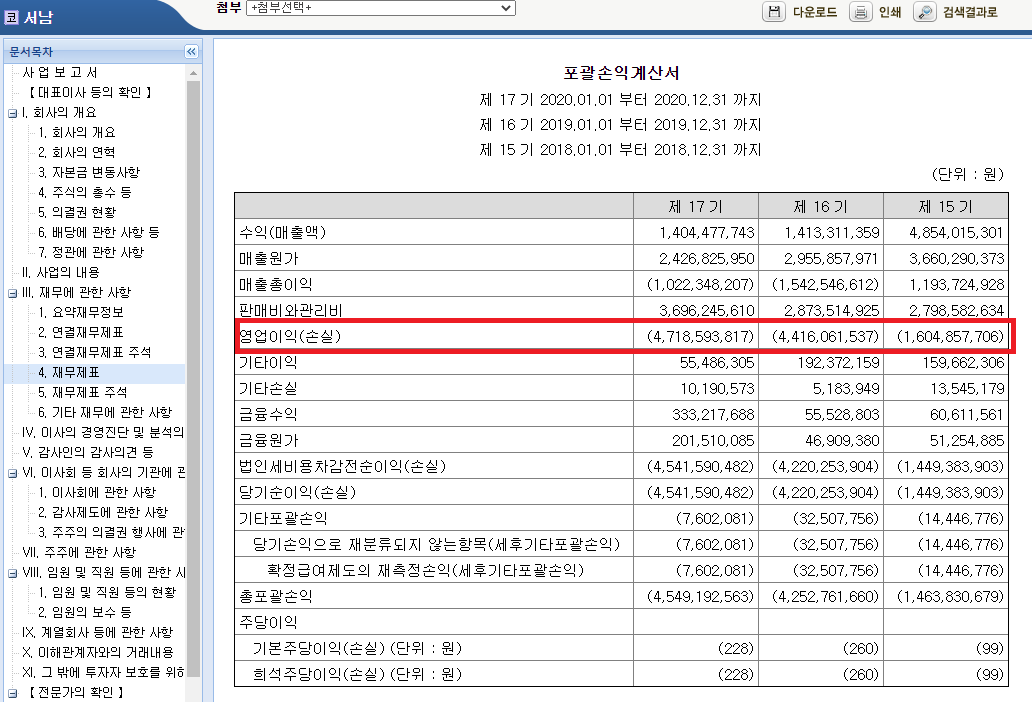The width and height of the screenshot is (1032, 702).
Task: Click the 기본주당이익(손실) row label
Action: [357, 648]
